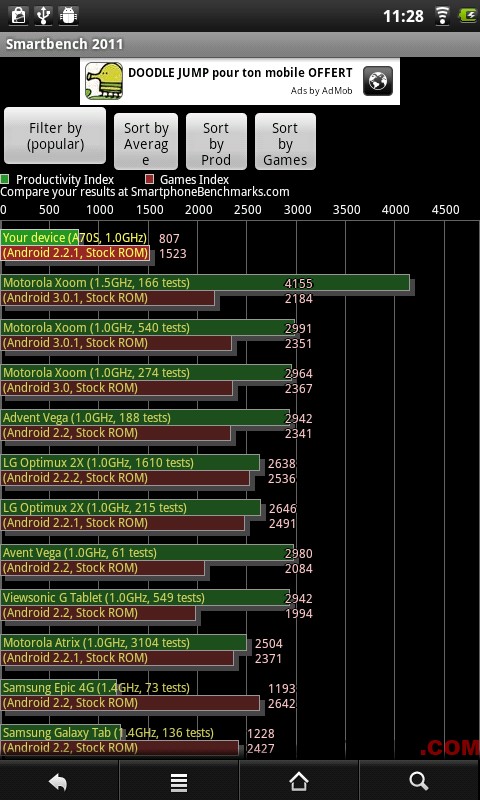Image resolution: width=480 pixels, height=800 pixels.
Task: Select Samsung Epic 4G 73 tests bar
Action: [x=59, y=688]
